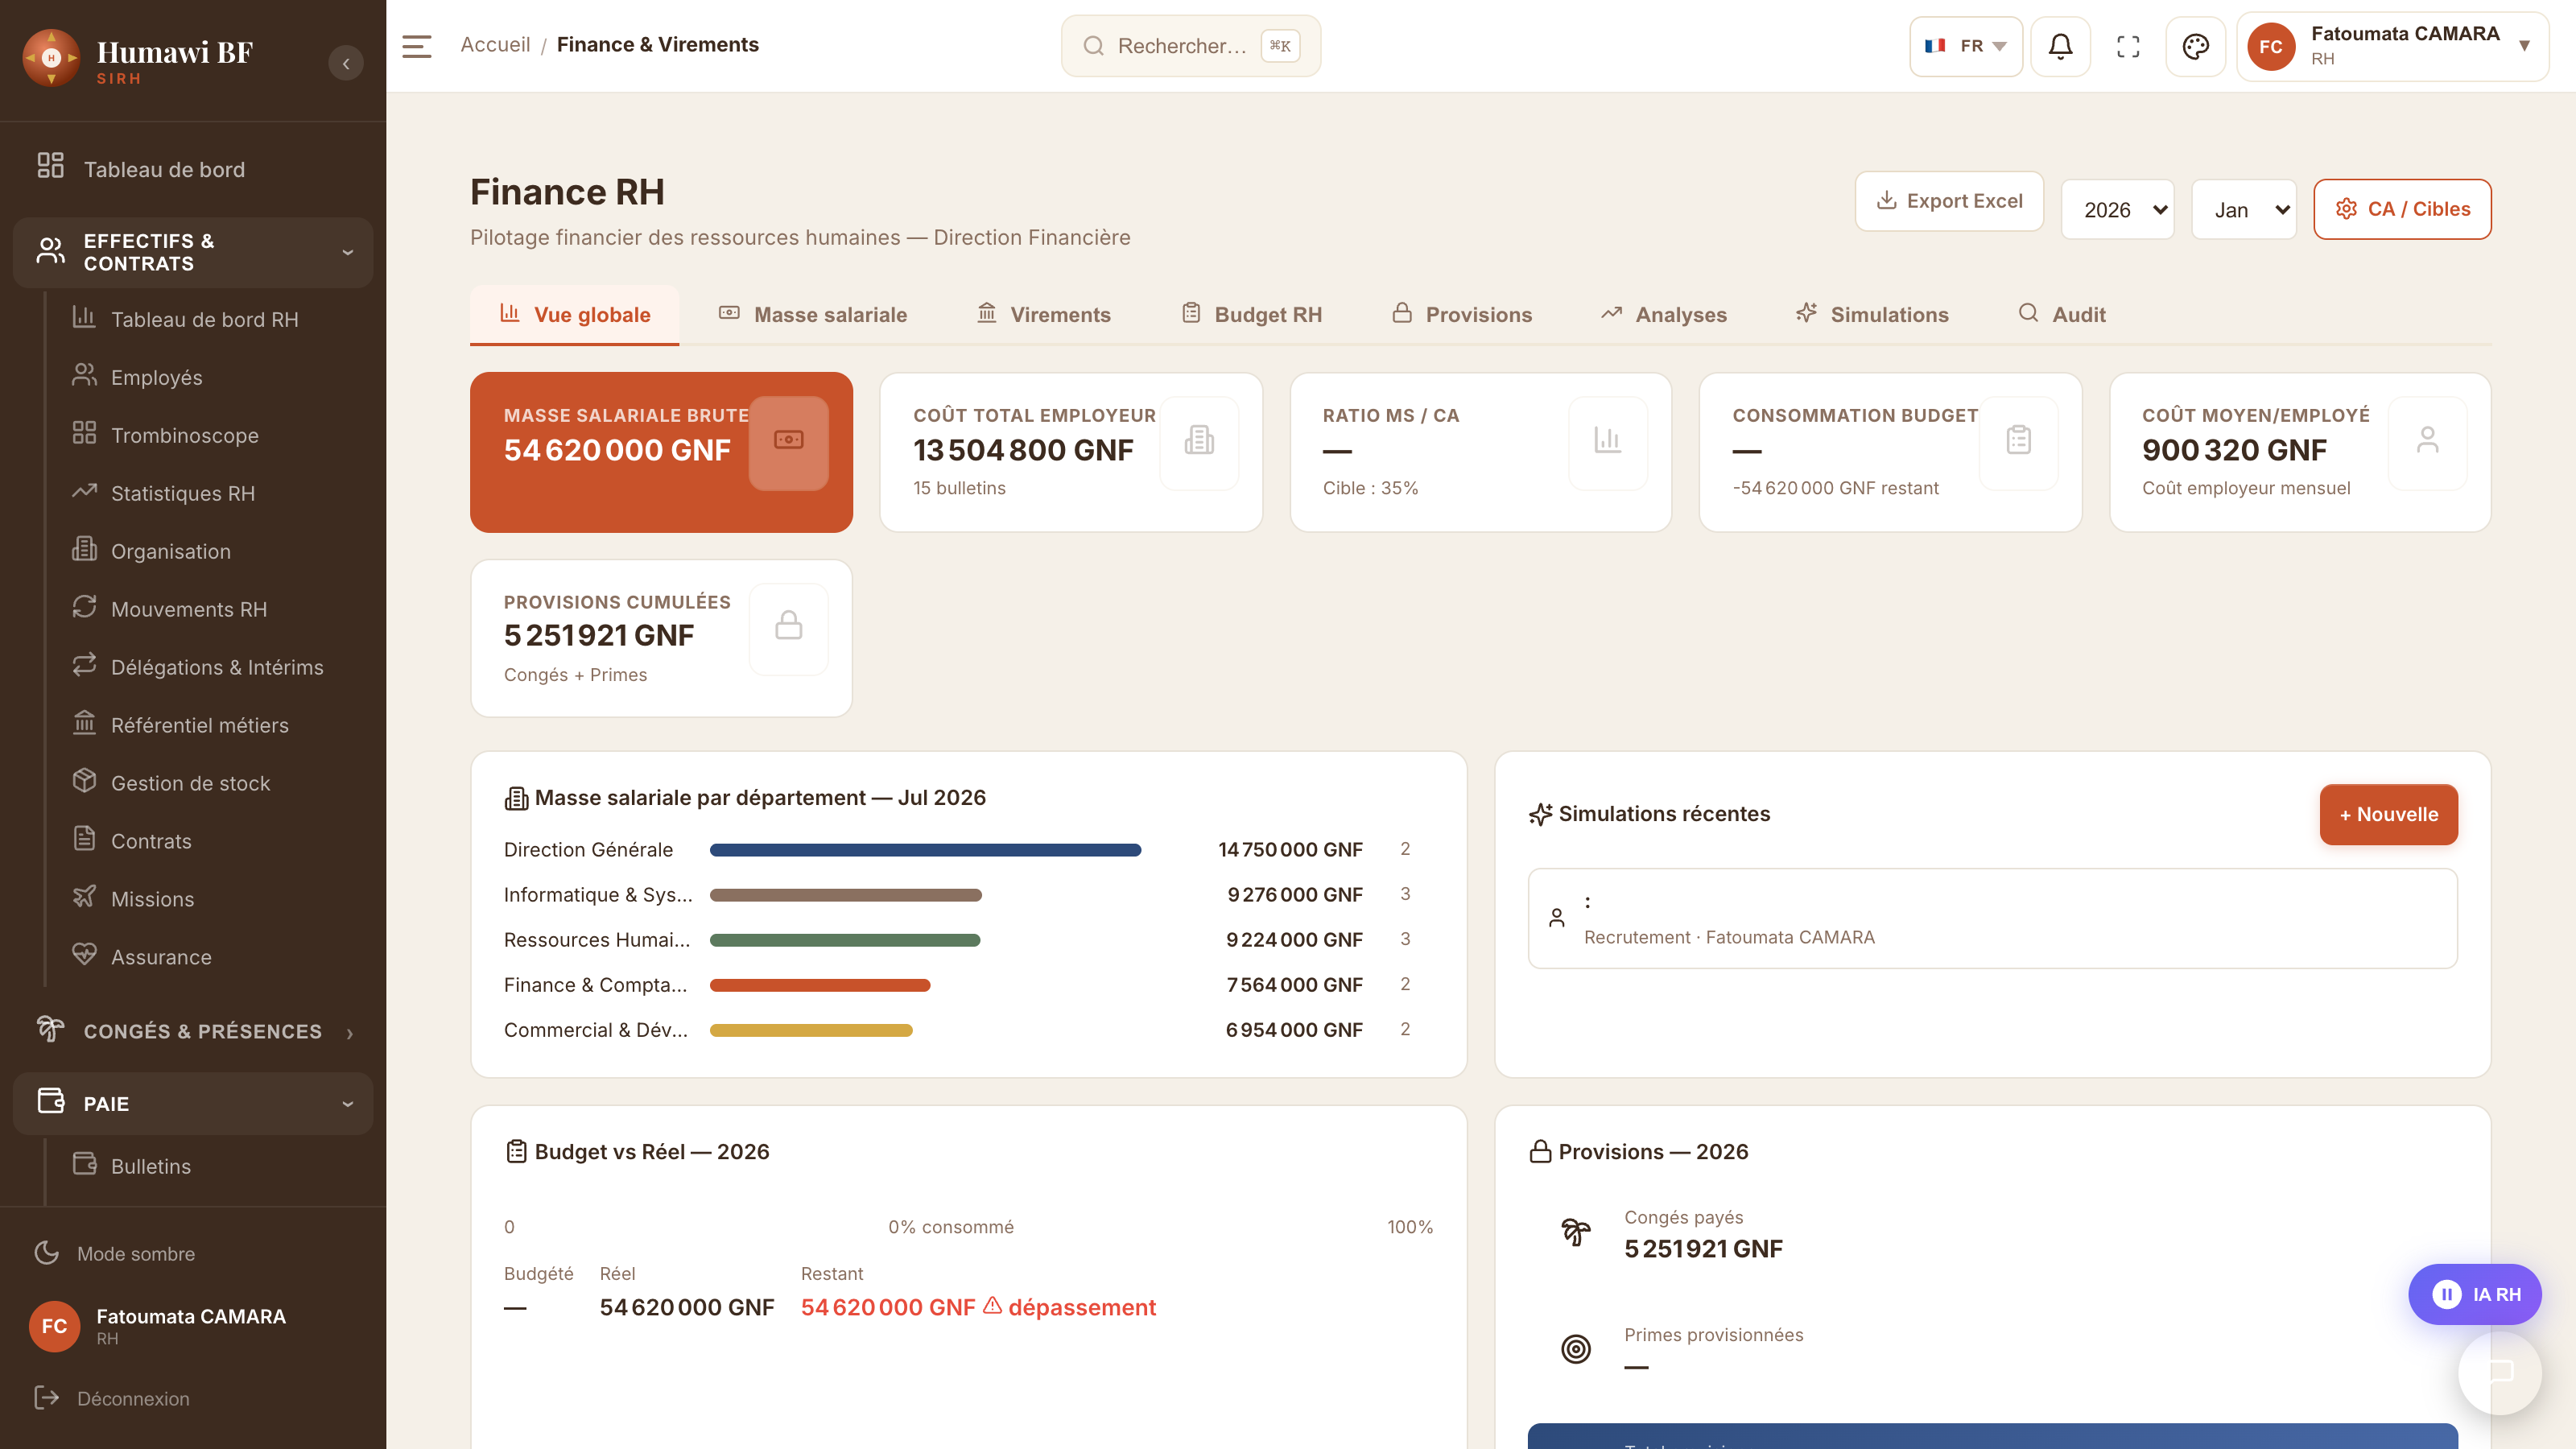Click Export Excel button
This screenshot has width=2576, height=1449.
tap(1949, 201)
